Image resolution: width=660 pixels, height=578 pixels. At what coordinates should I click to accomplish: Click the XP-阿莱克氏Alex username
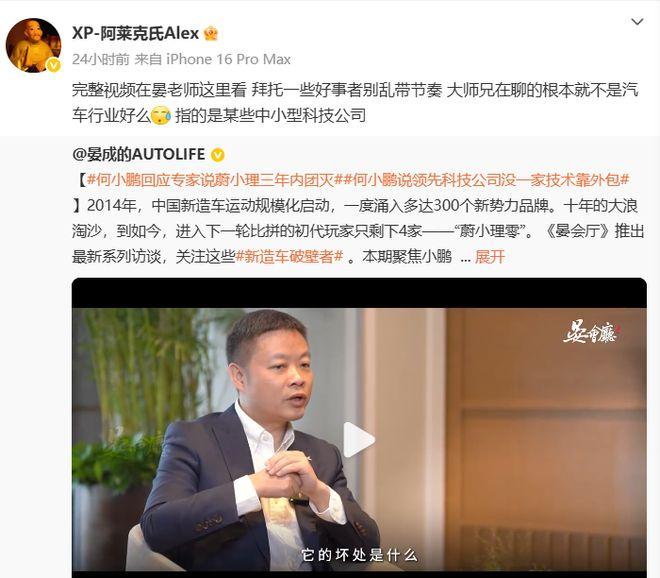pyautogui.click(x=135, y=33)
